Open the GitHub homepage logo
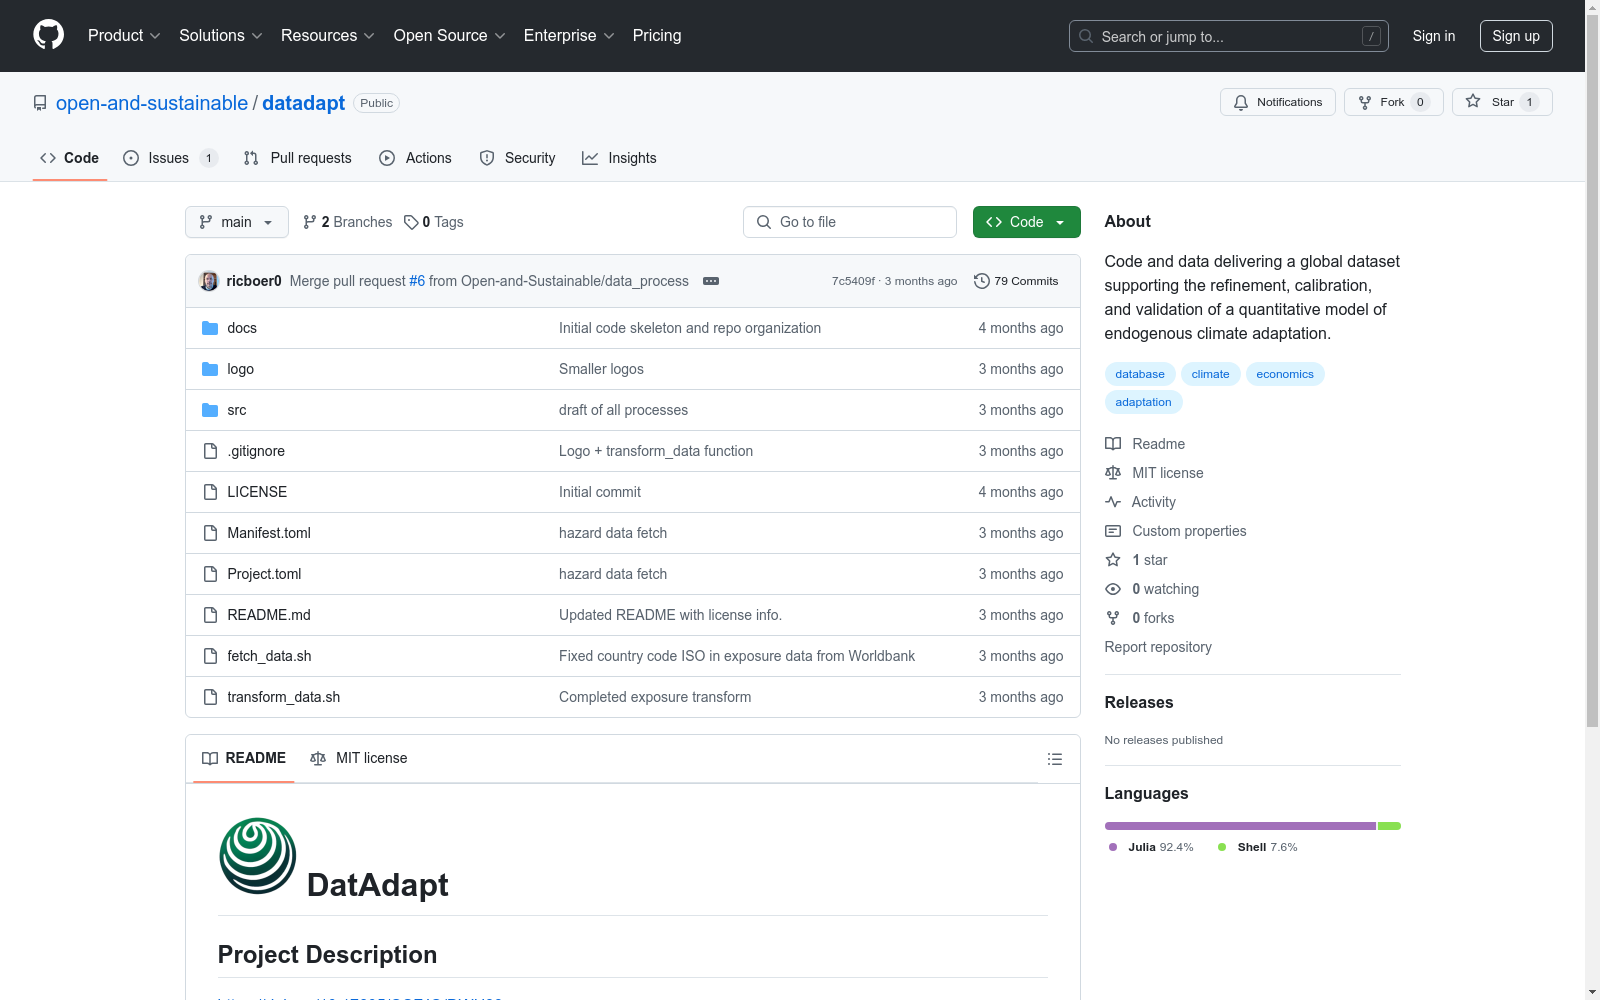 tap(48, 35)
